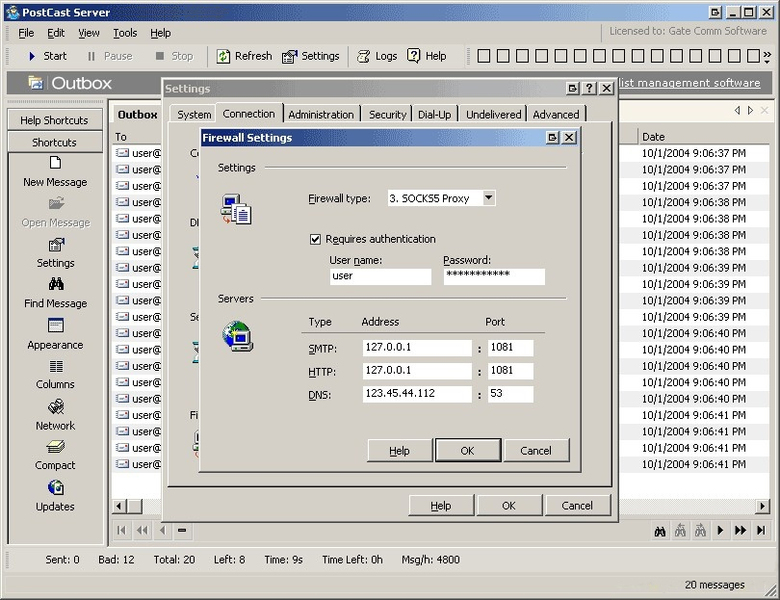This screenshot has width=780, height=600.
Task: Switch to the Undelivered tab
Action: 493,114
